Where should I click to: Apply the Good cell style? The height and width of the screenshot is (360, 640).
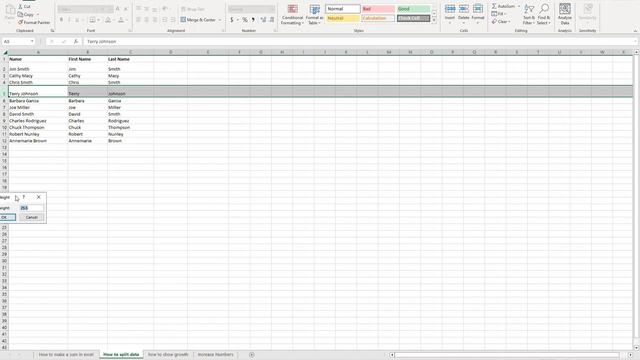[x=413, y=9]
